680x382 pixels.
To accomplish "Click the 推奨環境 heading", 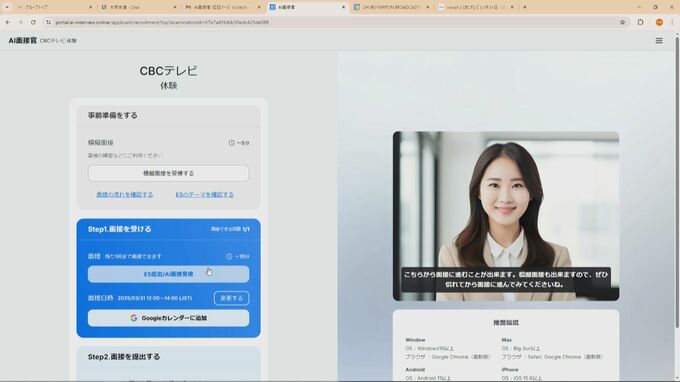I will click(x=506, y=323).
